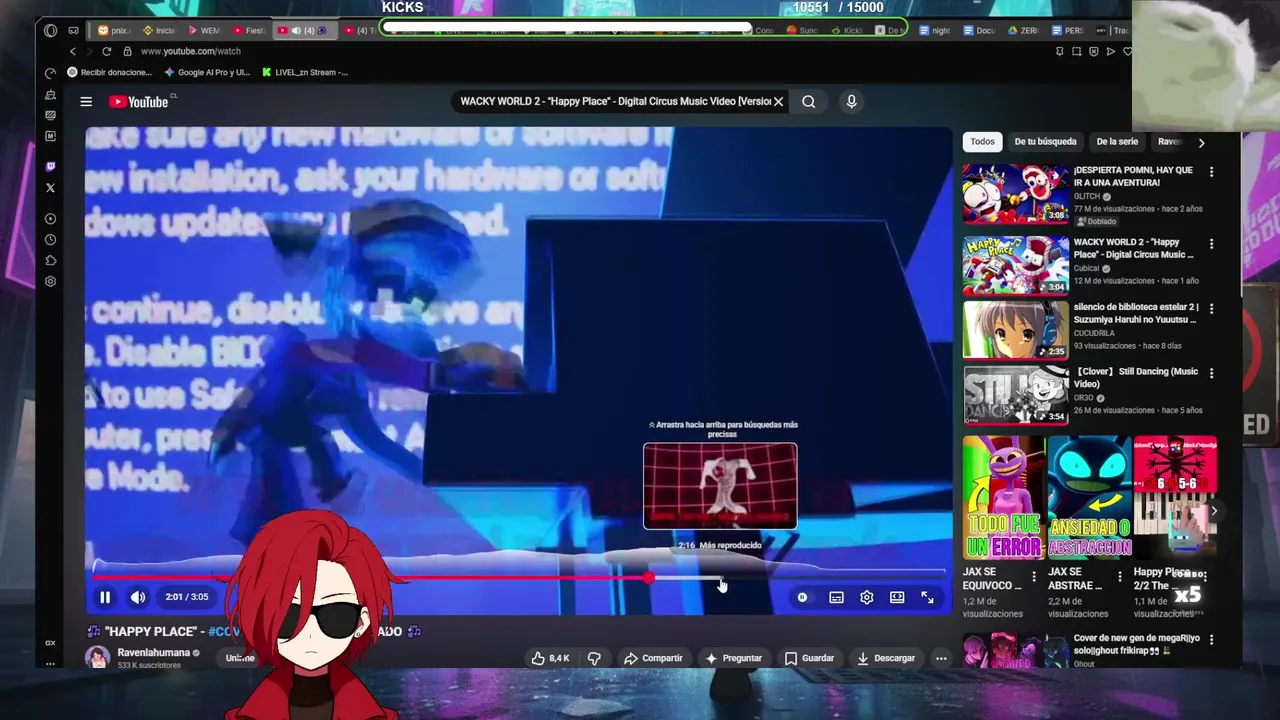Viewport: 1280px width, 720px height.
Task: Click the Descargar download button
Action: tap(886, 658)
